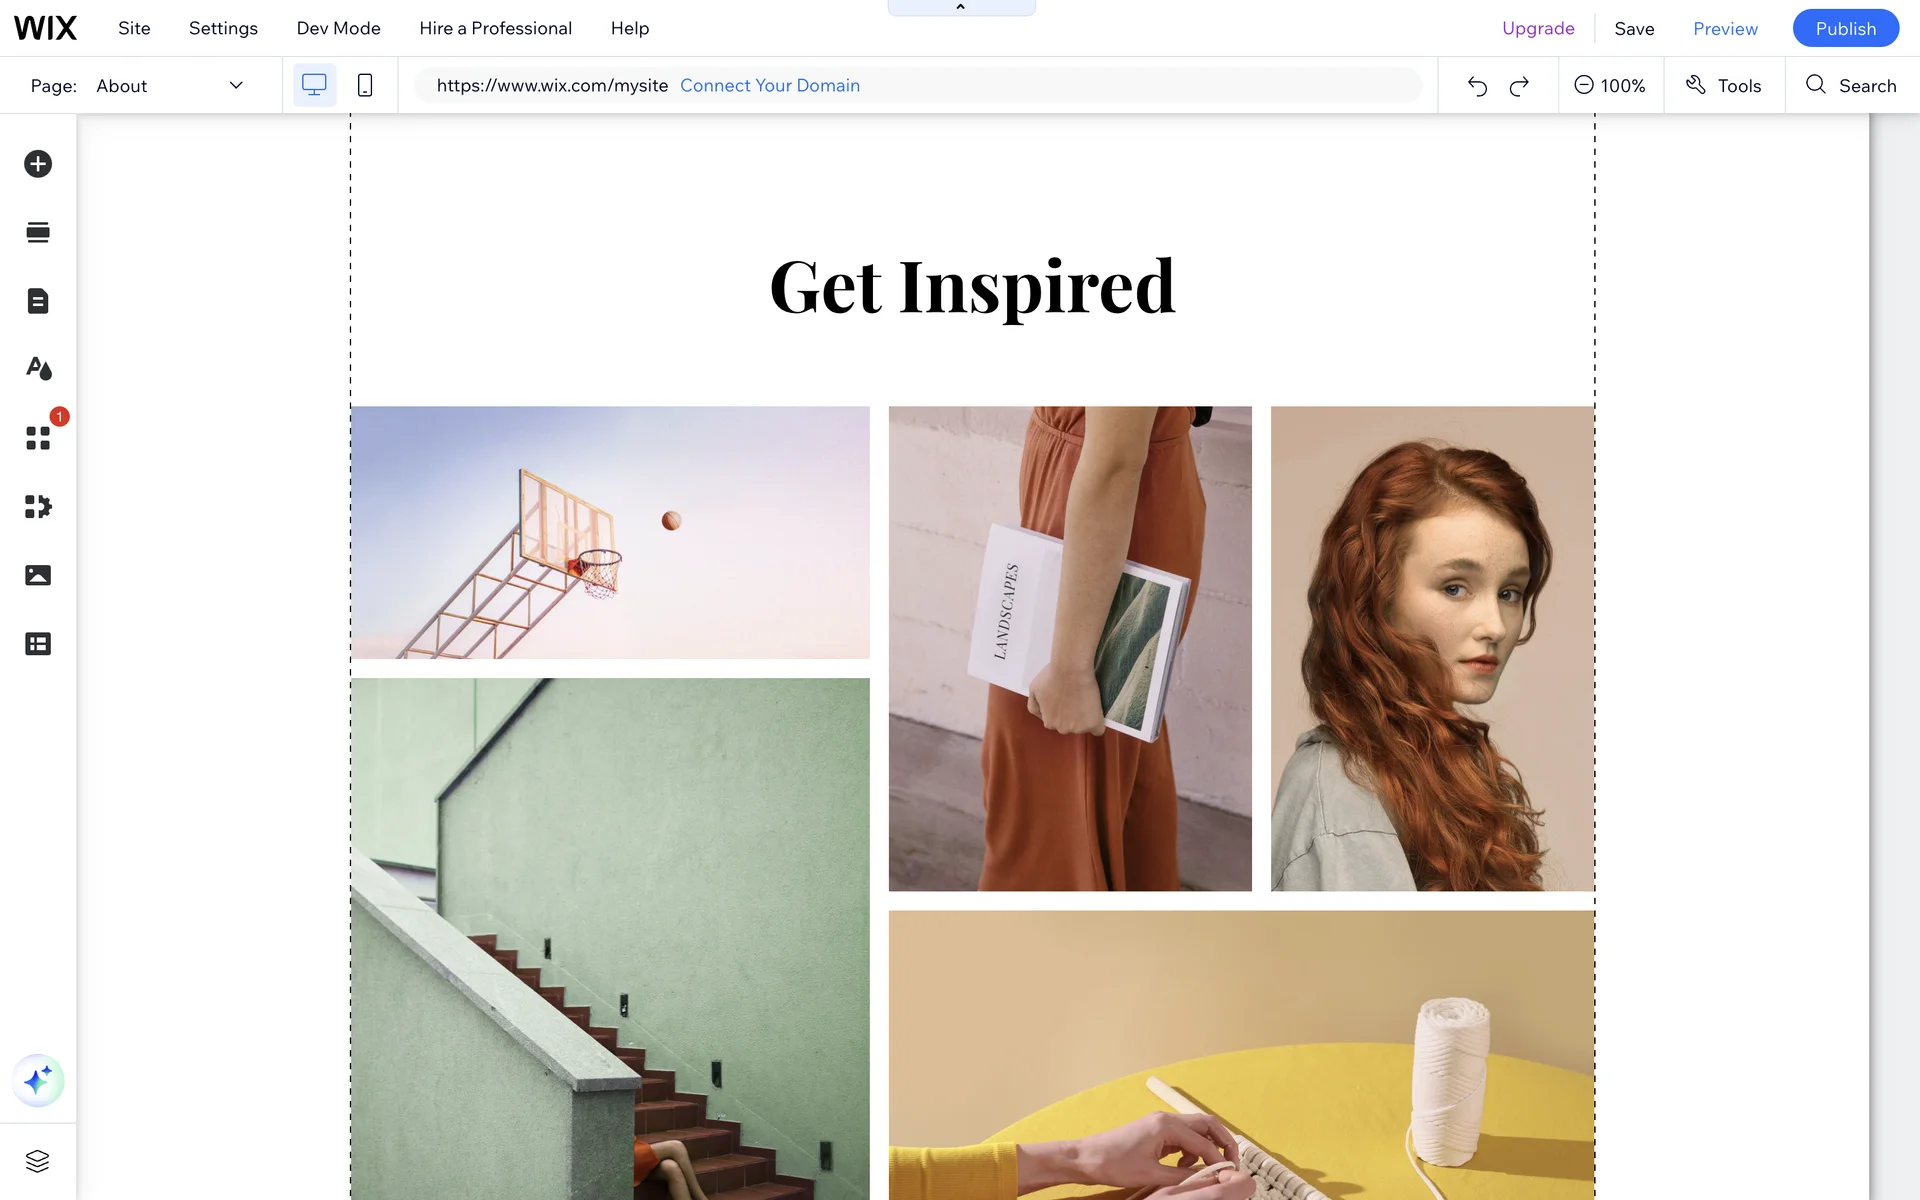Click the blue Publish button

(1845, 28)
